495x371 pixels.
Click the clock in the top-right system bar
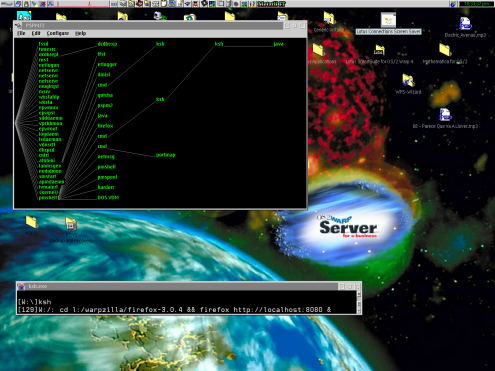(x=476, y=4)
